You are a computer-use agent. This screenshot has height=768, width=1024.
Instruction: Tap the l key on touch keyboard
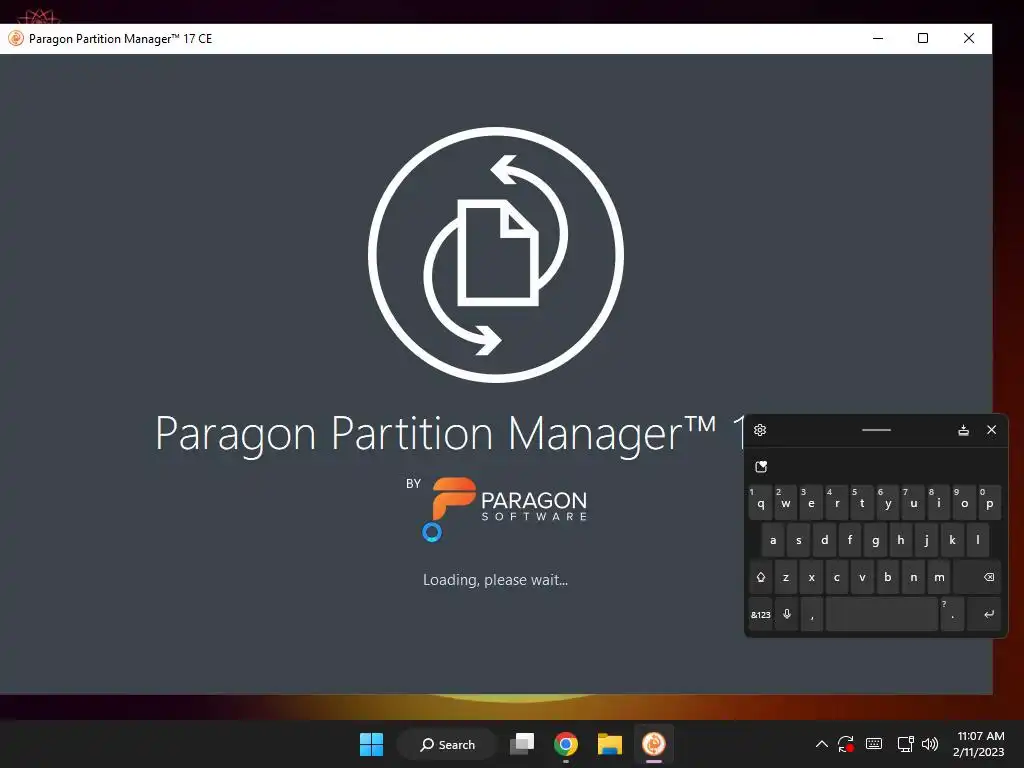(978, 540)
